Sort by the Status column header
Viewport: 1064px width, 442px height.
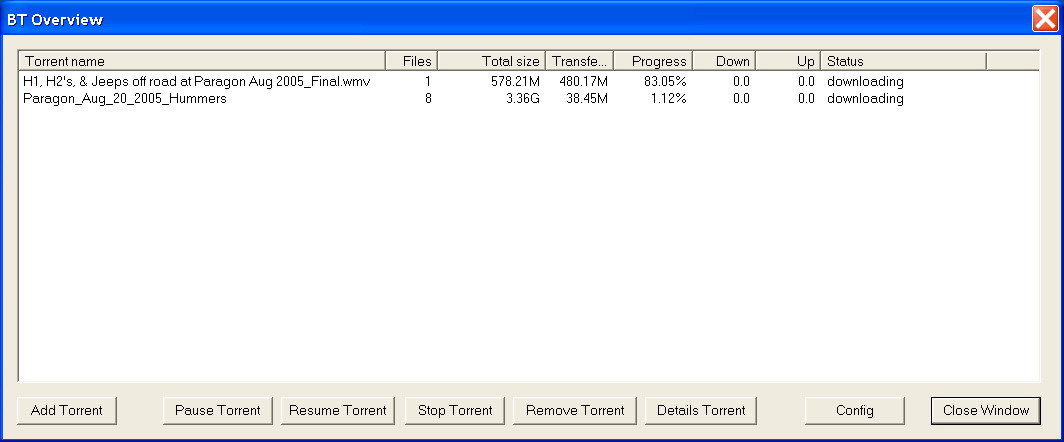[x=903, y=61]
